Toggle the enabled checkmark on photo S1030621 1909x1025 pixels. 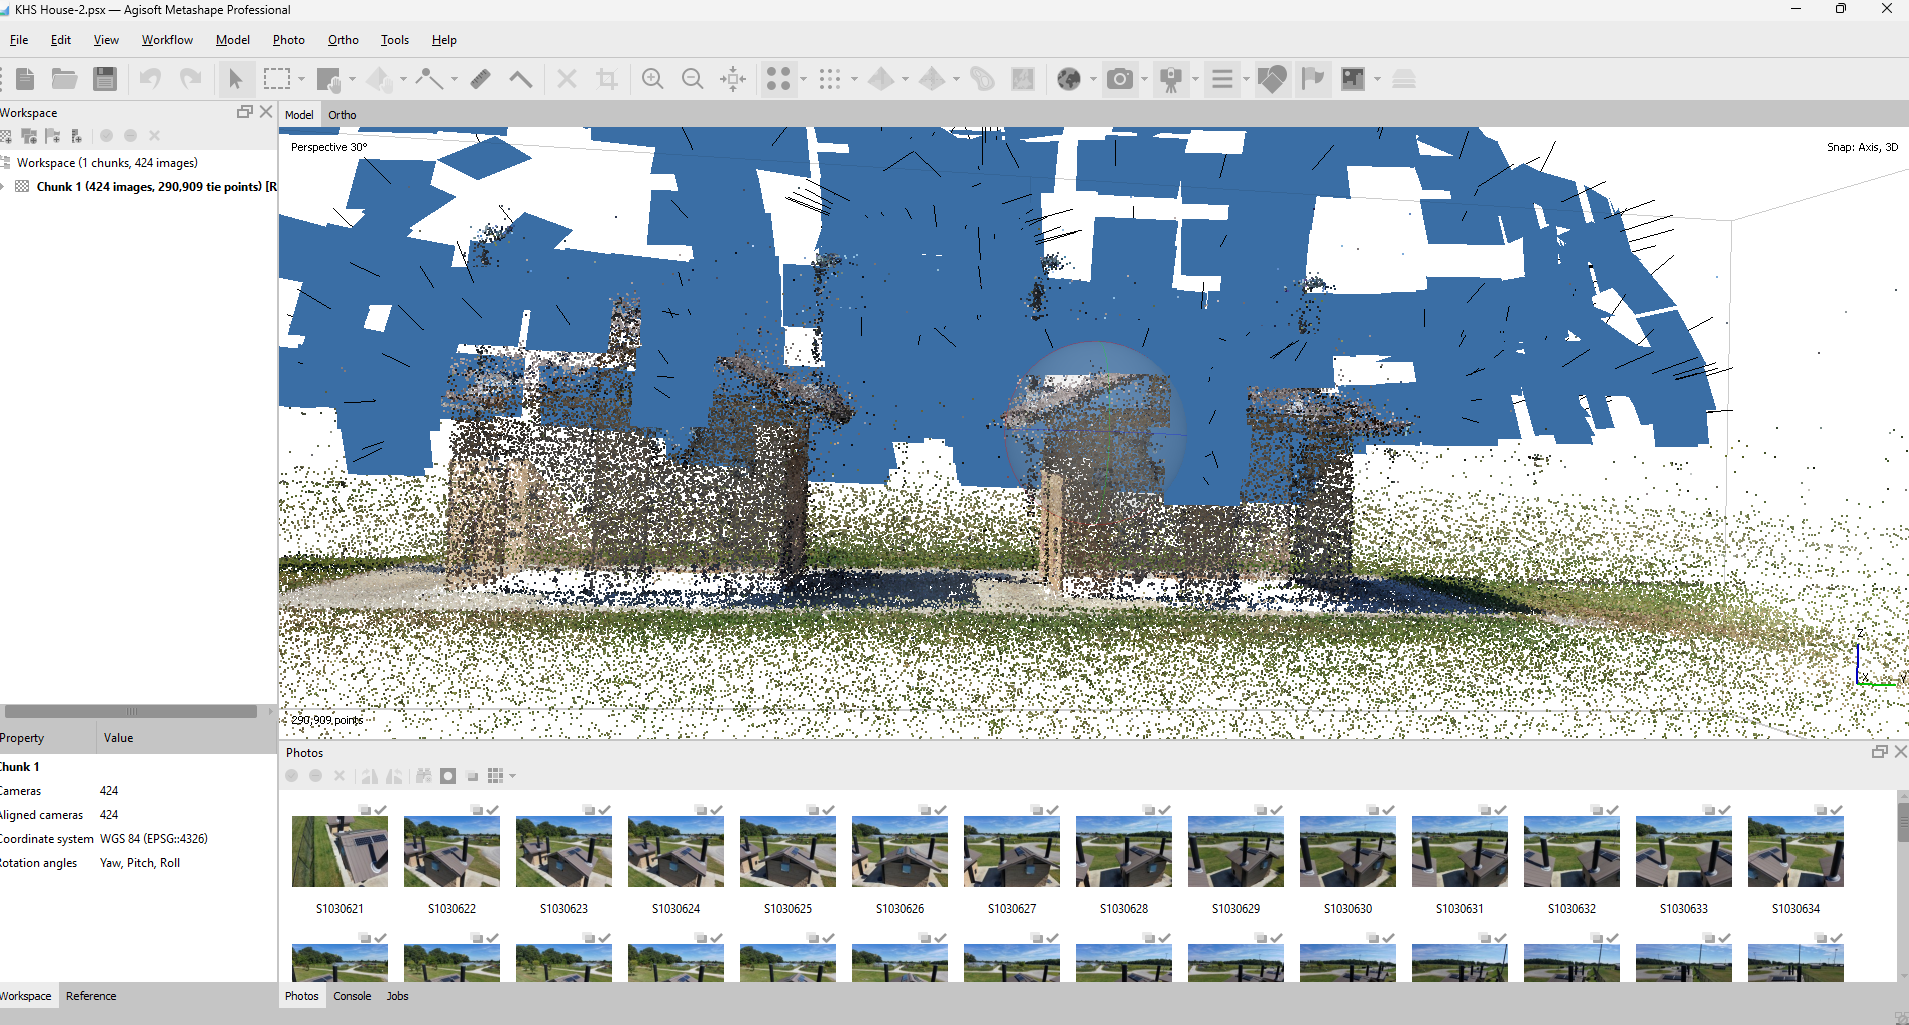381,810
